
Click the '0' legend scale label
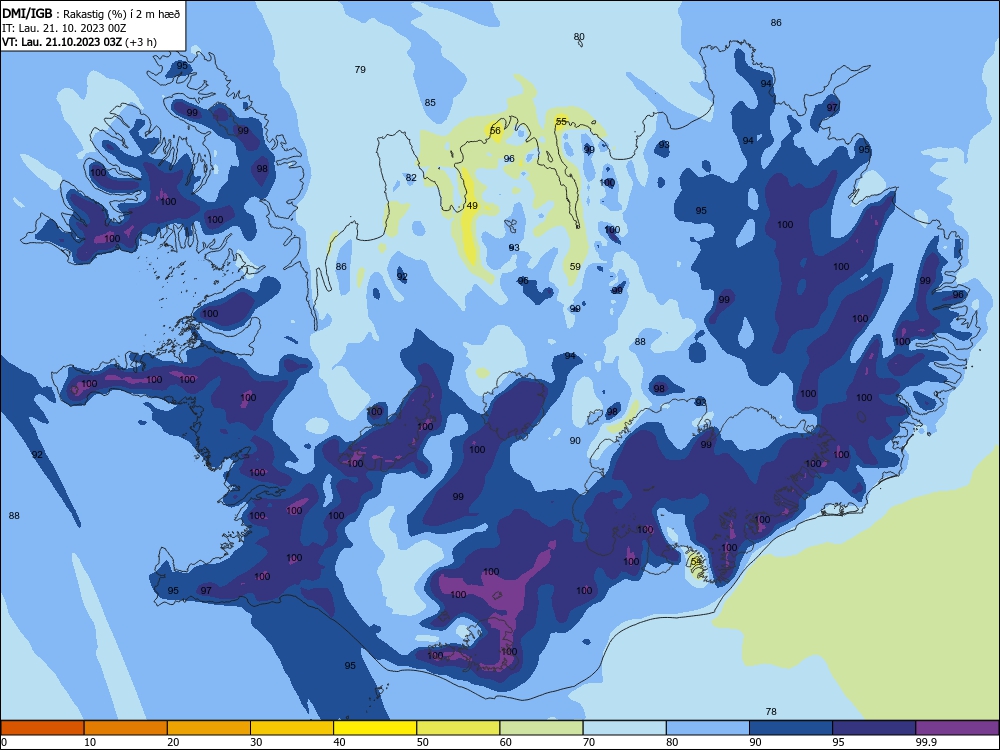click(x=4, y=742)
